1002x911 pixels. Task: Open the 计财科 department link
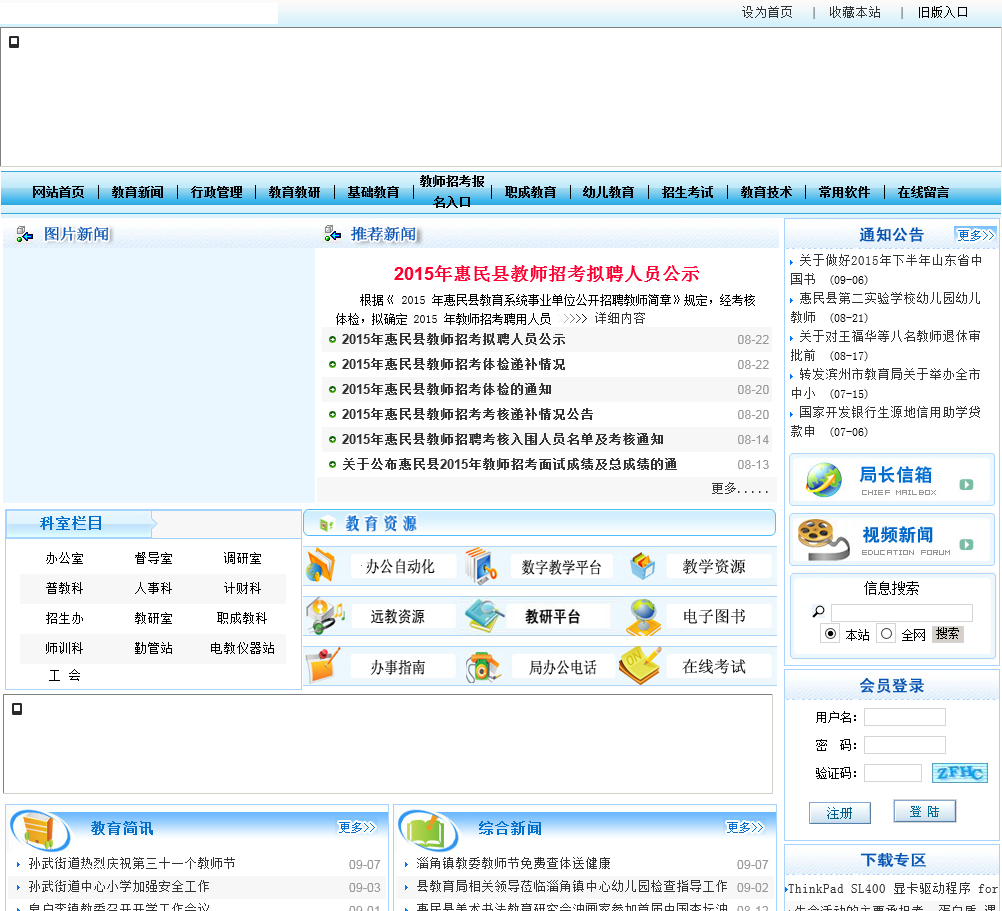(x=242, y=588)
